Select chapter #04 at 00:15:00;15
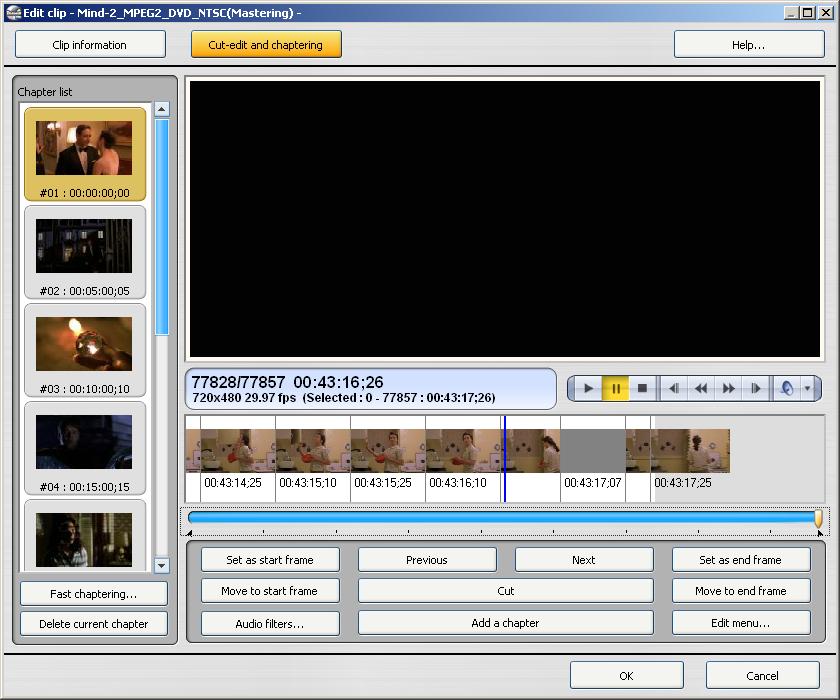The width and height of the screenshot is (840, 700). pos(85,449)
